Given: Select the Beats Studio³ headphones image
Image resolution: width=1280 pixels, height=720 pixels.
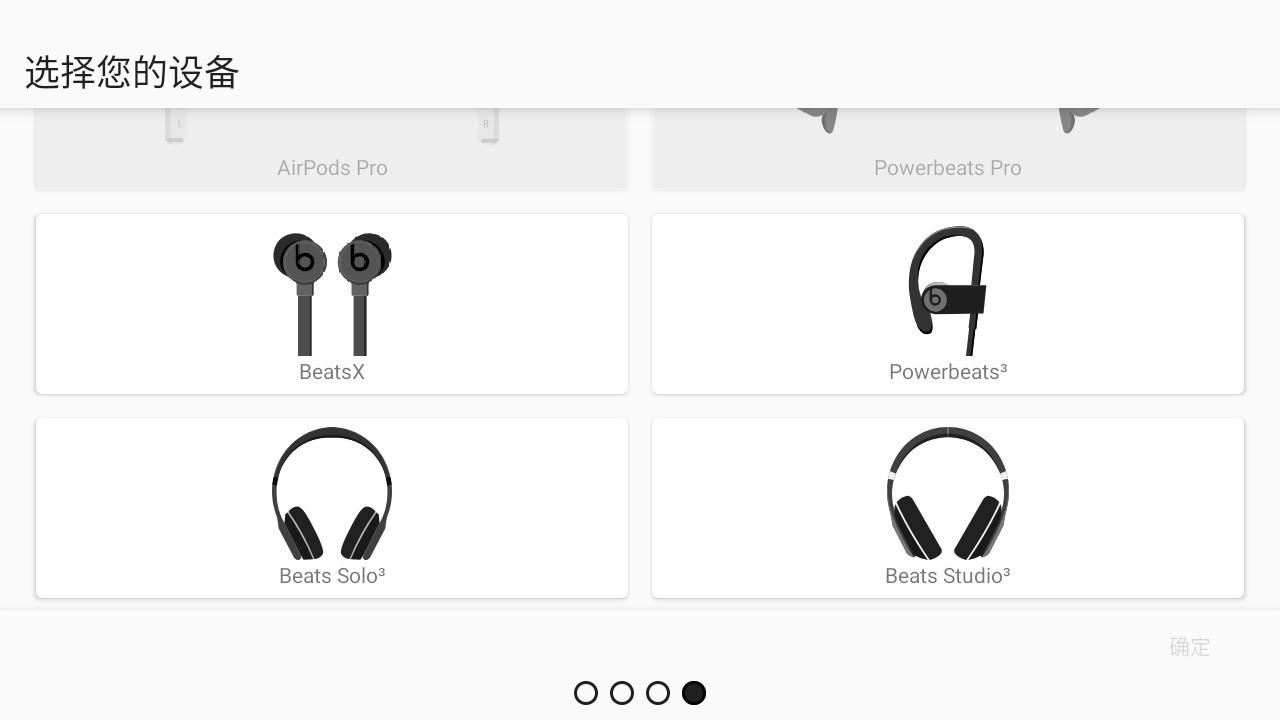Looking at the screenshot, I should pyautogui.click(x=948, y=494).
